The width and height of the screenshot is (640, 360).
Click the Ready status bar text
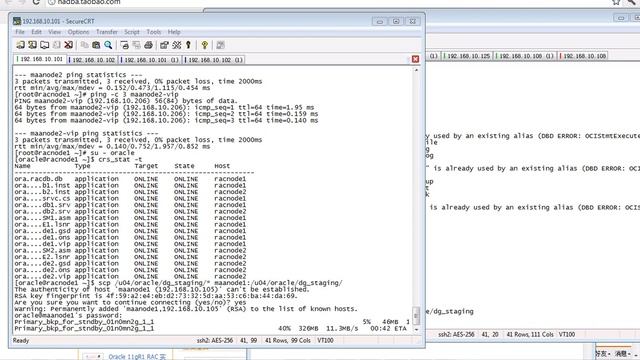tap(21, 340)
